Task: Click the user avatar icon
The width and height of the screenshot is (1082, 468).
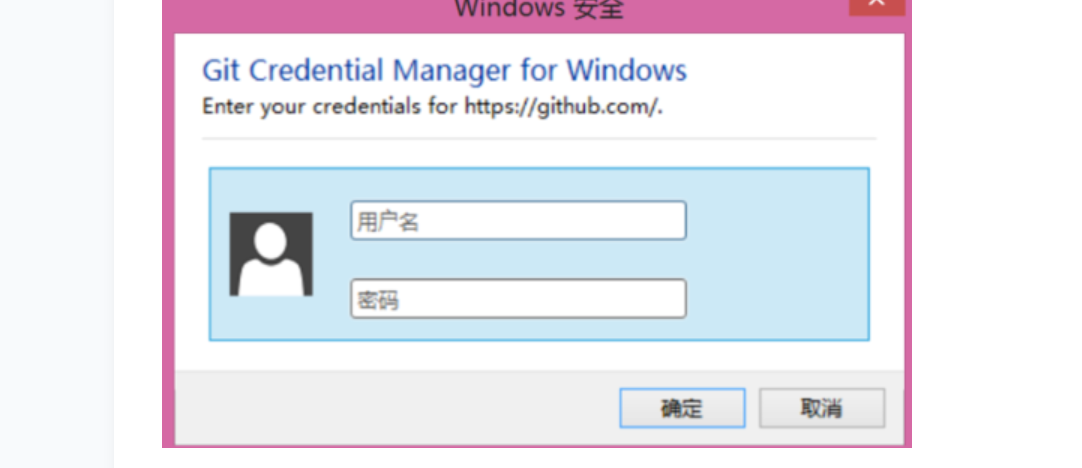Action: [x=271, y=254]
